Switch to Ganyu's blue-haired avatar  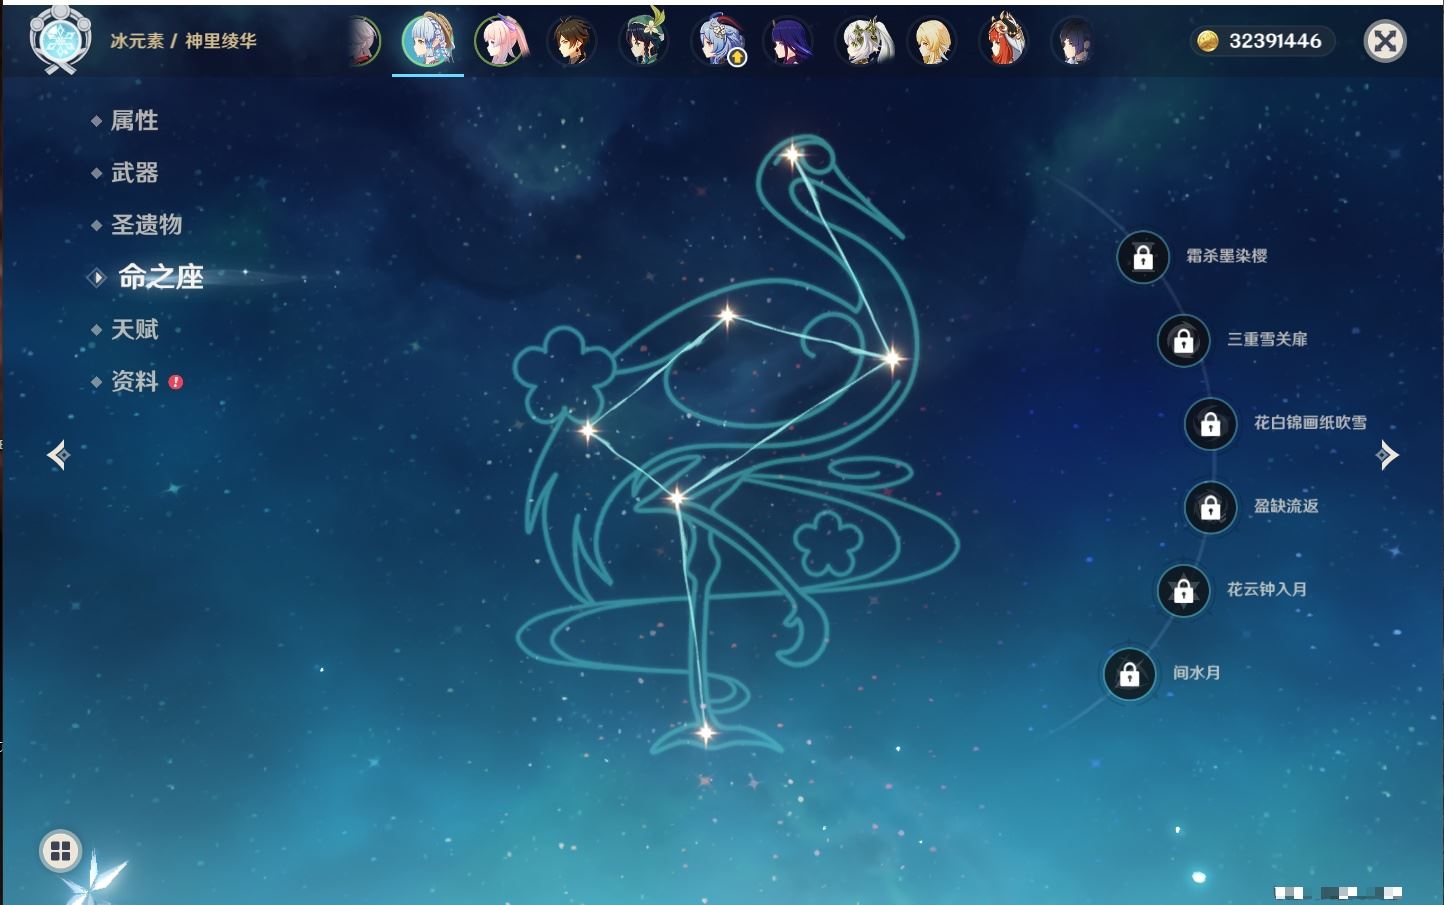tap(716, 42)
